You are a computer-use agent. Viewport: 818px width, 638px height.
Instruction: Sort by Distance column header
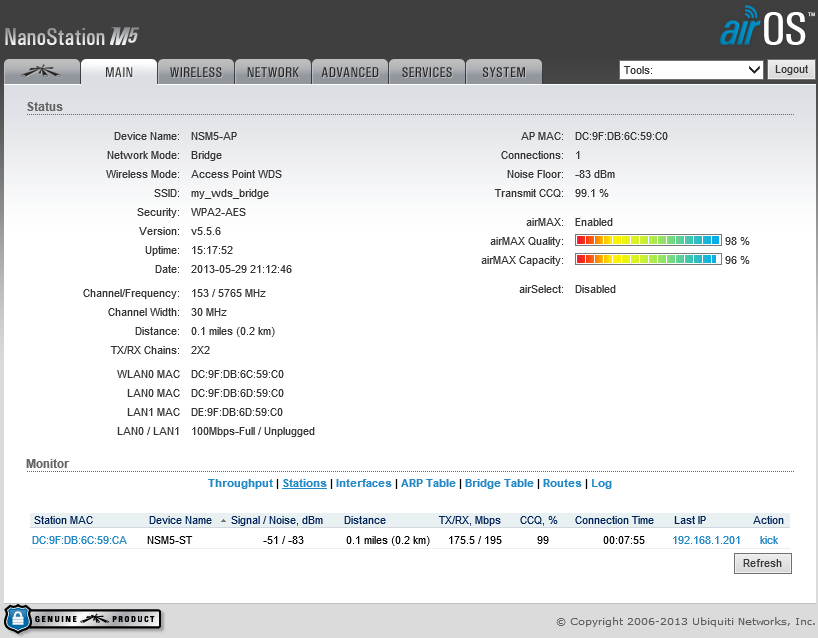pyautogui.click(x=364, y=520)
